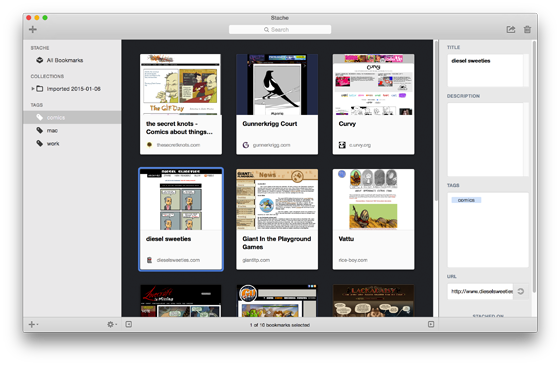Click the share icon in the toolbar
Screen dimensions: 560x365
pos(511,29)
